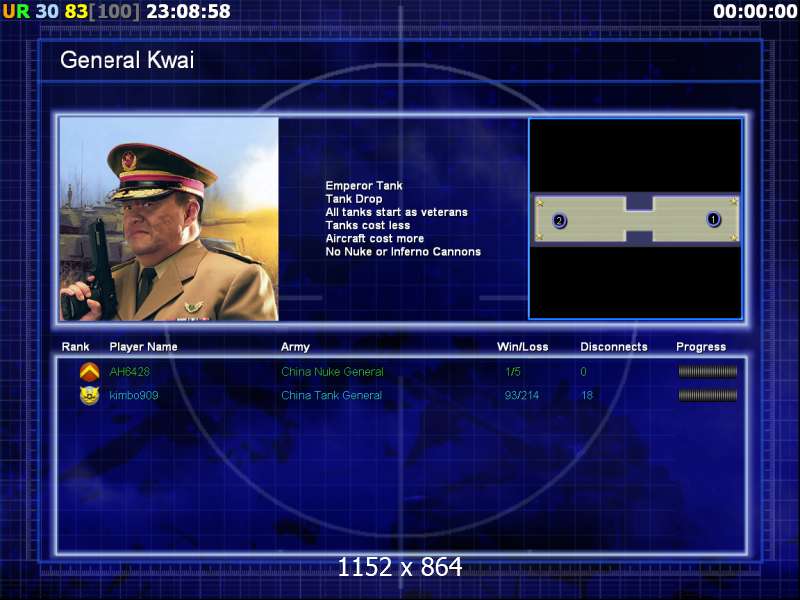Viewport: 800px width, 600px height.
Task: Click the Tanks cost less line
Action: (x=368, y=226)
